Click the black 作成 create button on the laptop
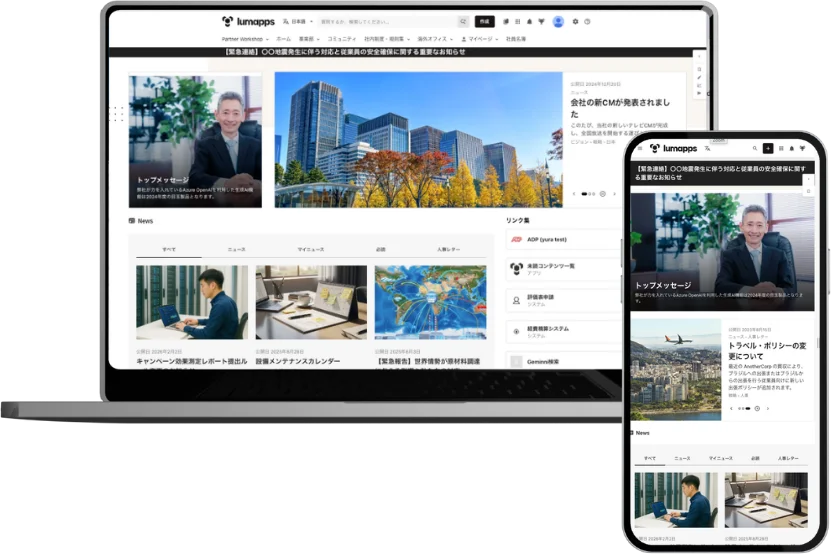The width and height of the screenshot is (831, 554). point(484,22)
